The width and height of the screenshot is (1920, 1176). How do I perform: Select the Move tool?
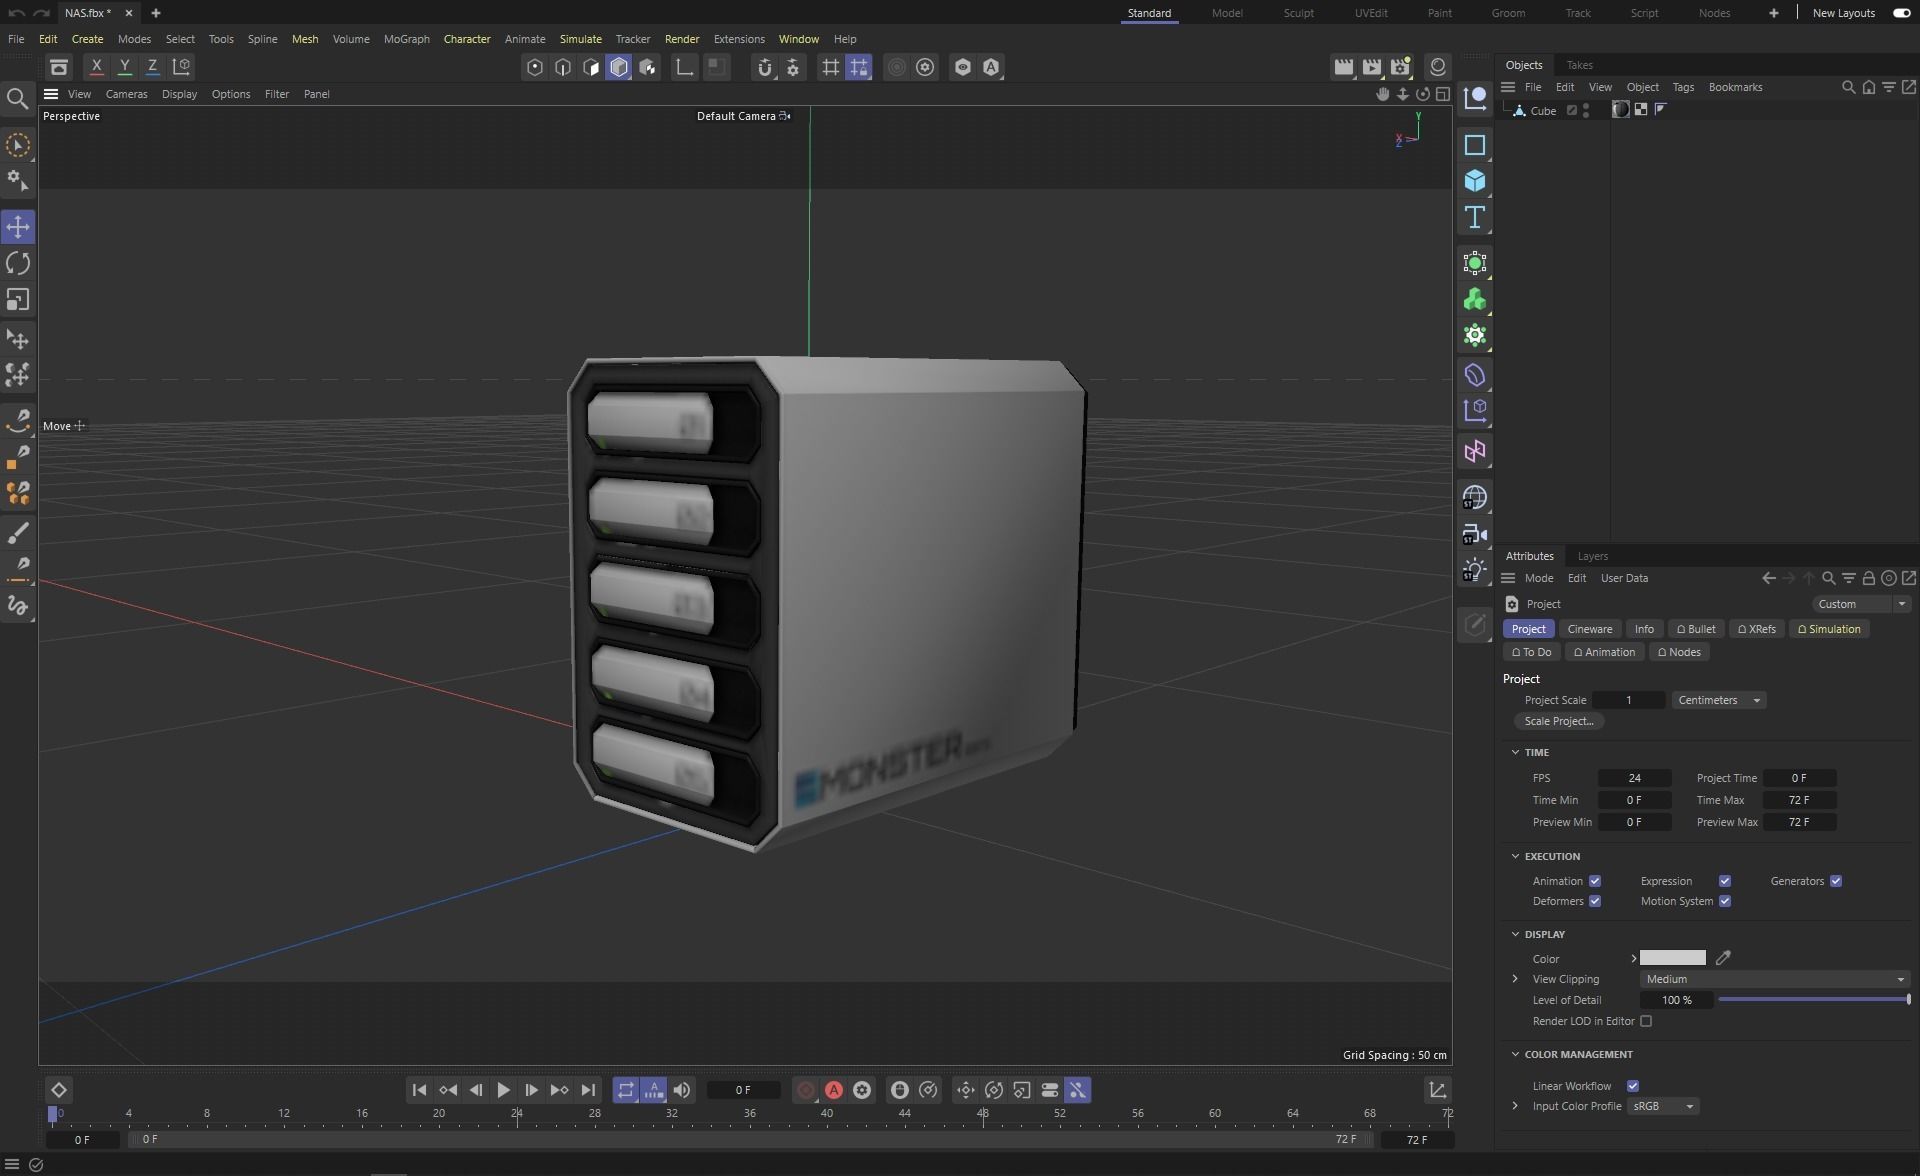[x=18, y=227]
